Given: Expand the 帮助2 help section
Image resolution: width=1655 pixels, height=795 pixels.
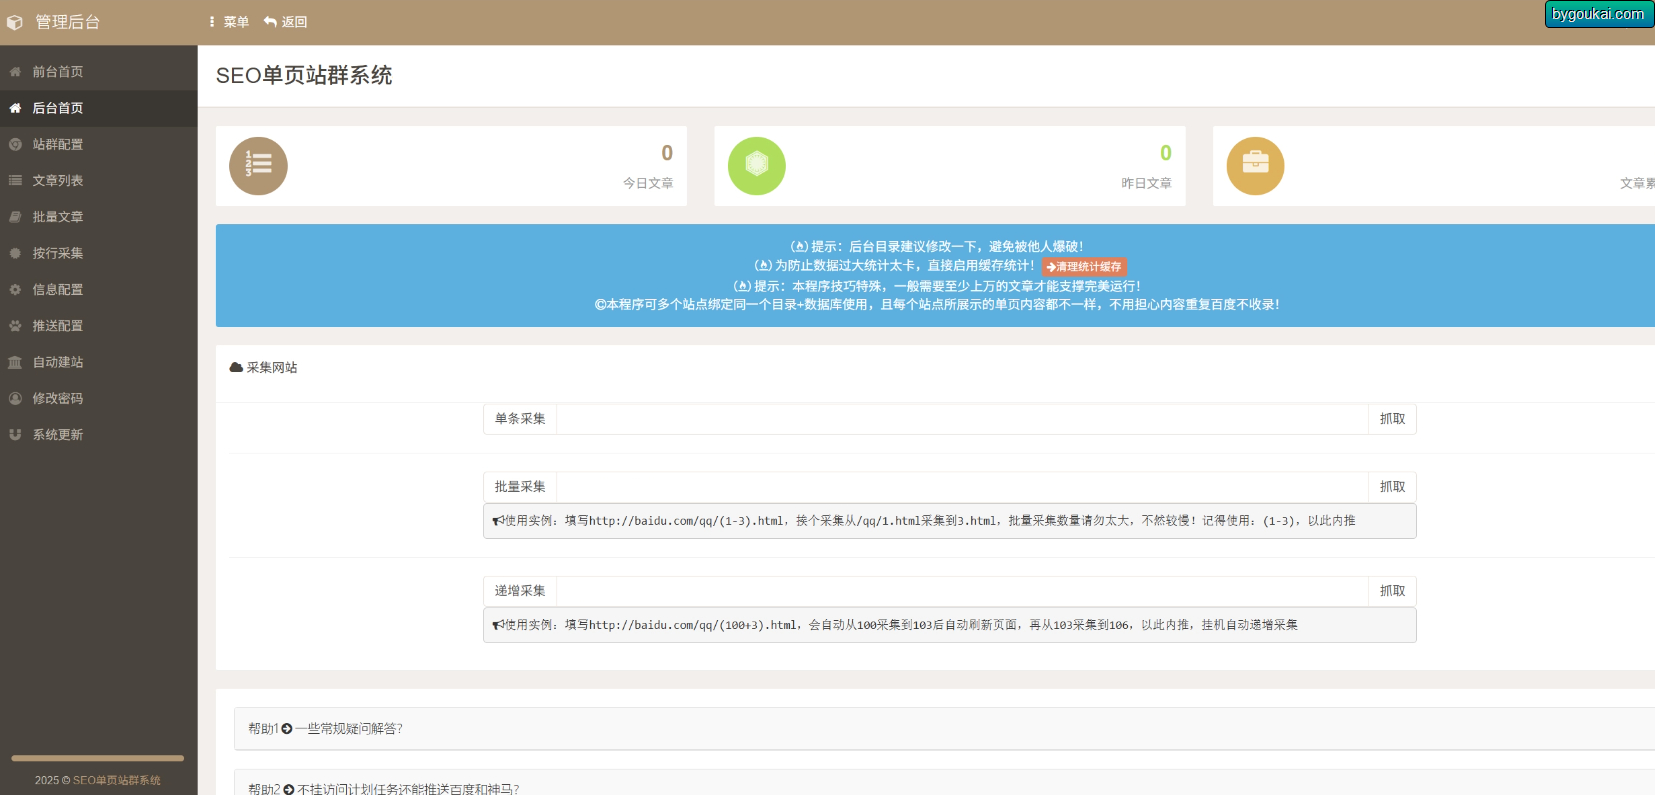Looking at the screenshot, I should (x=383, y=788).
